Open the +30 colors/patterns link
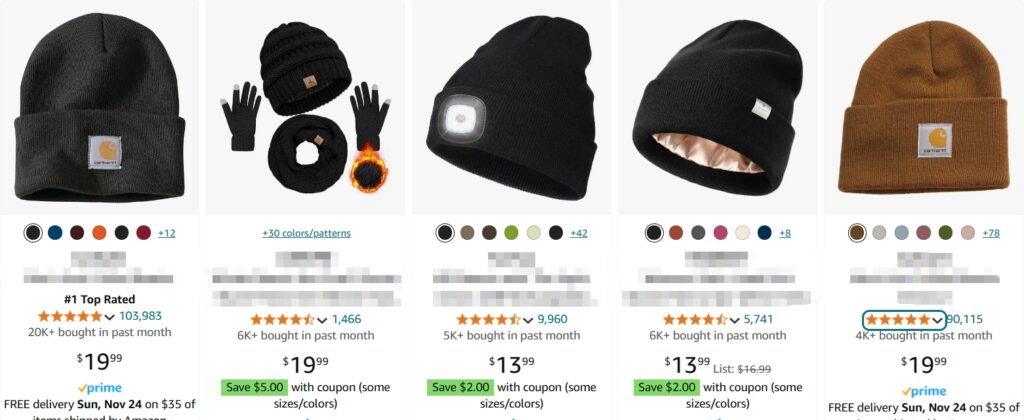The image size is (1024, 420). (306, 233)
